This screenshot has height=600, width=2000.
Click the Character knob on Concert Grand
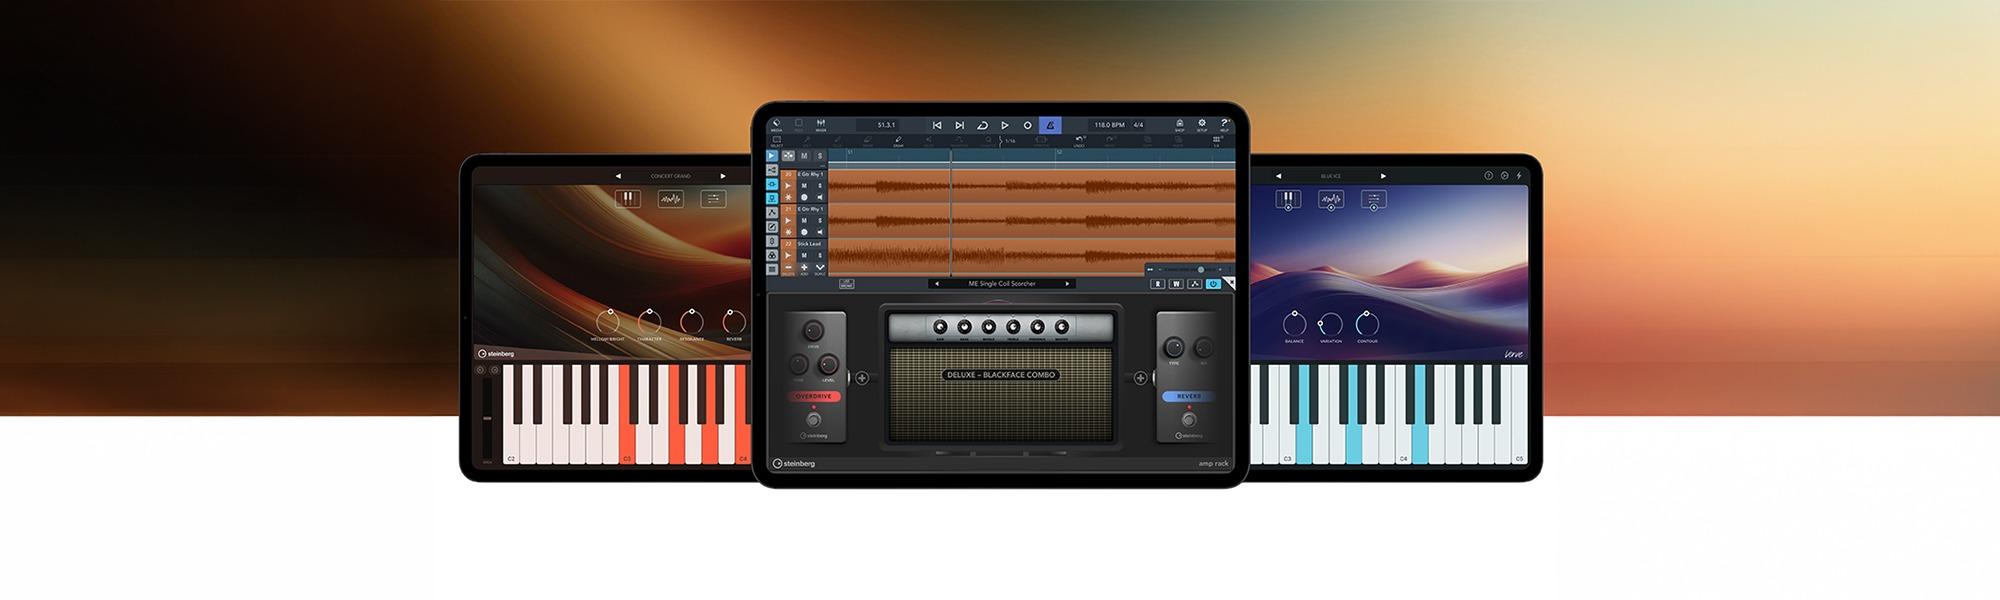point(649,322)
